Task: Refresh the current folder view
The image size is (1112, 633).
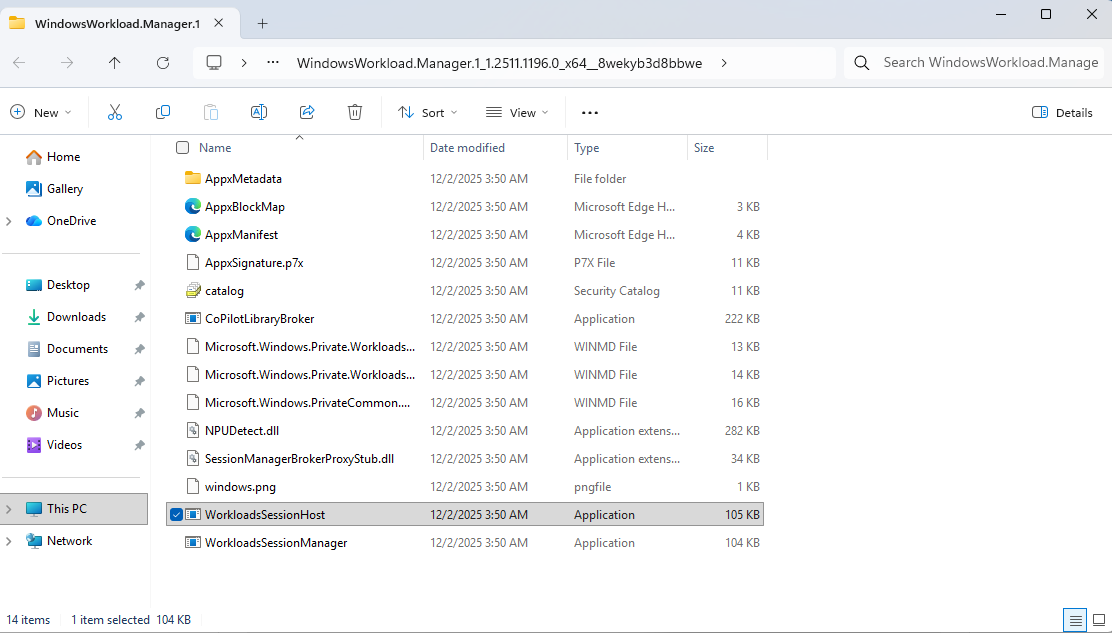Action: click(x=162, y=63)
